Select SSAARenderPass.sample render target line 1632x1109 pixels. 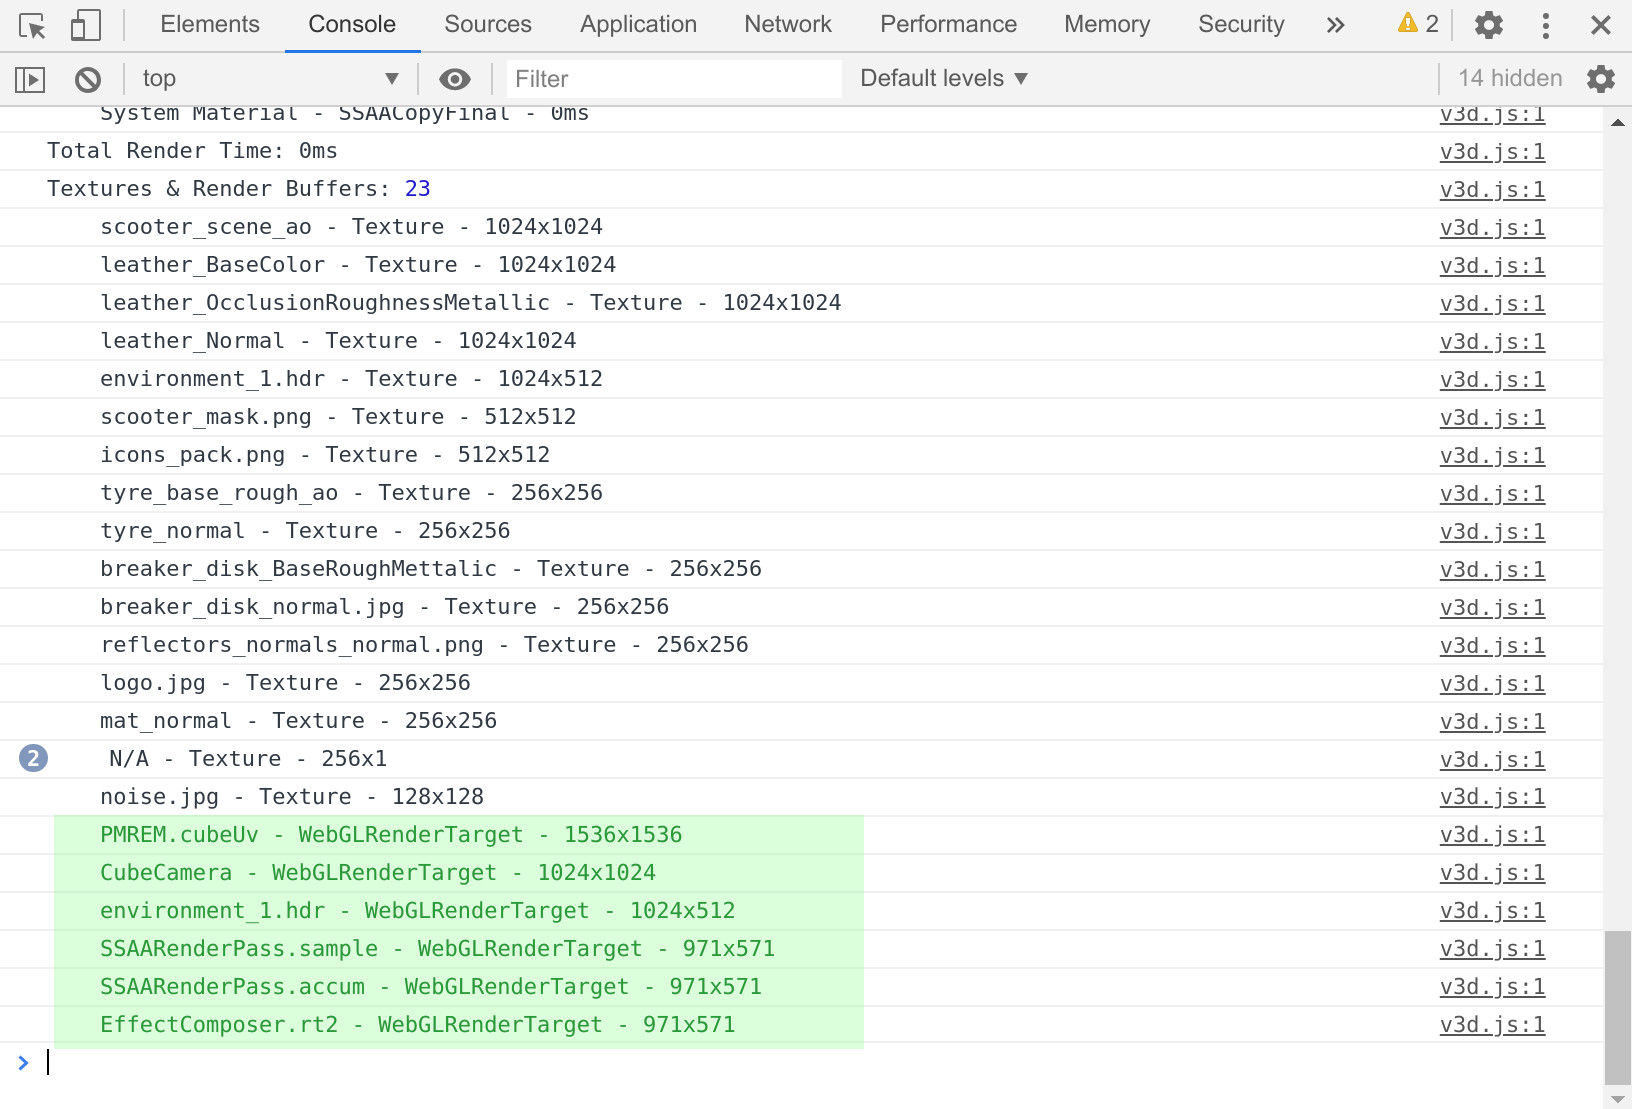coord(437,949)
